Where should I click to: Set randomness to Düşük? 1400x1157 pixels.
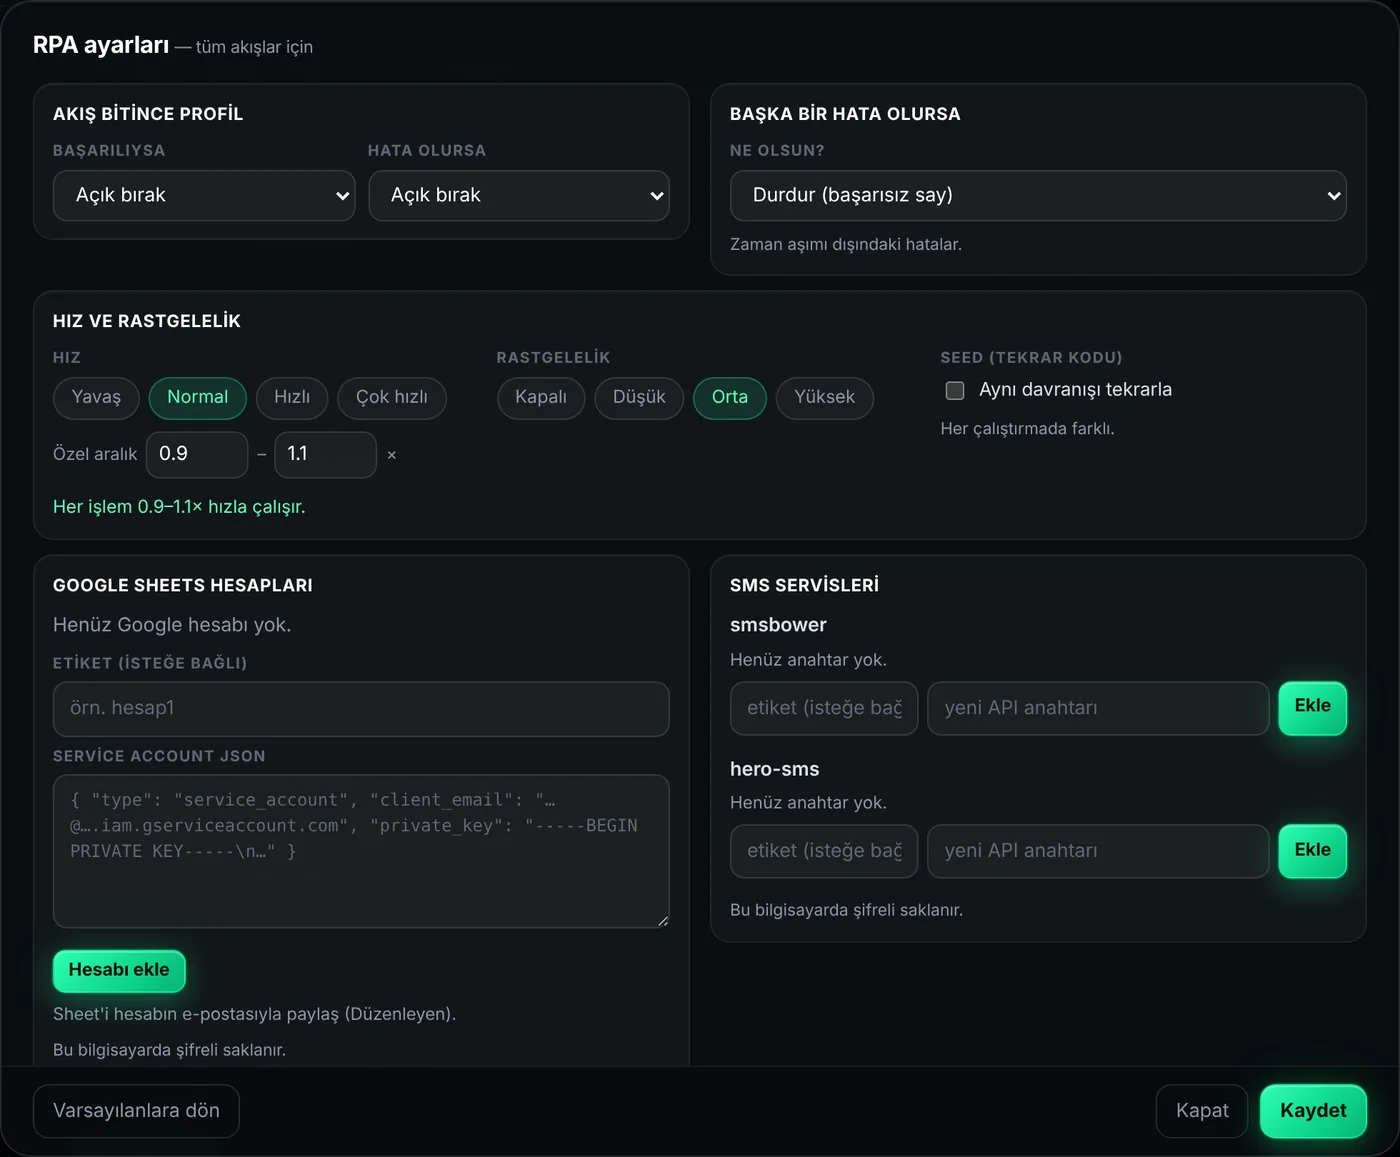639,397
